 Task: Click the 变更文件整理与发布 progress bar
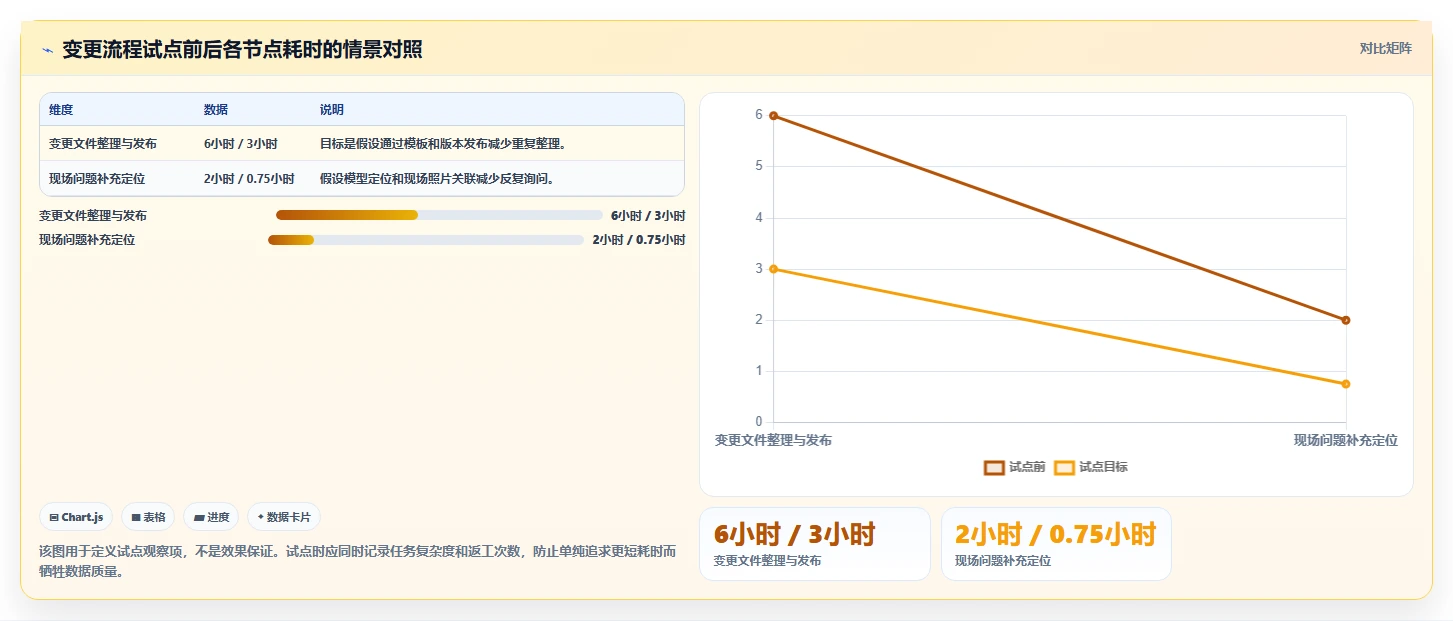pos(439,215)
